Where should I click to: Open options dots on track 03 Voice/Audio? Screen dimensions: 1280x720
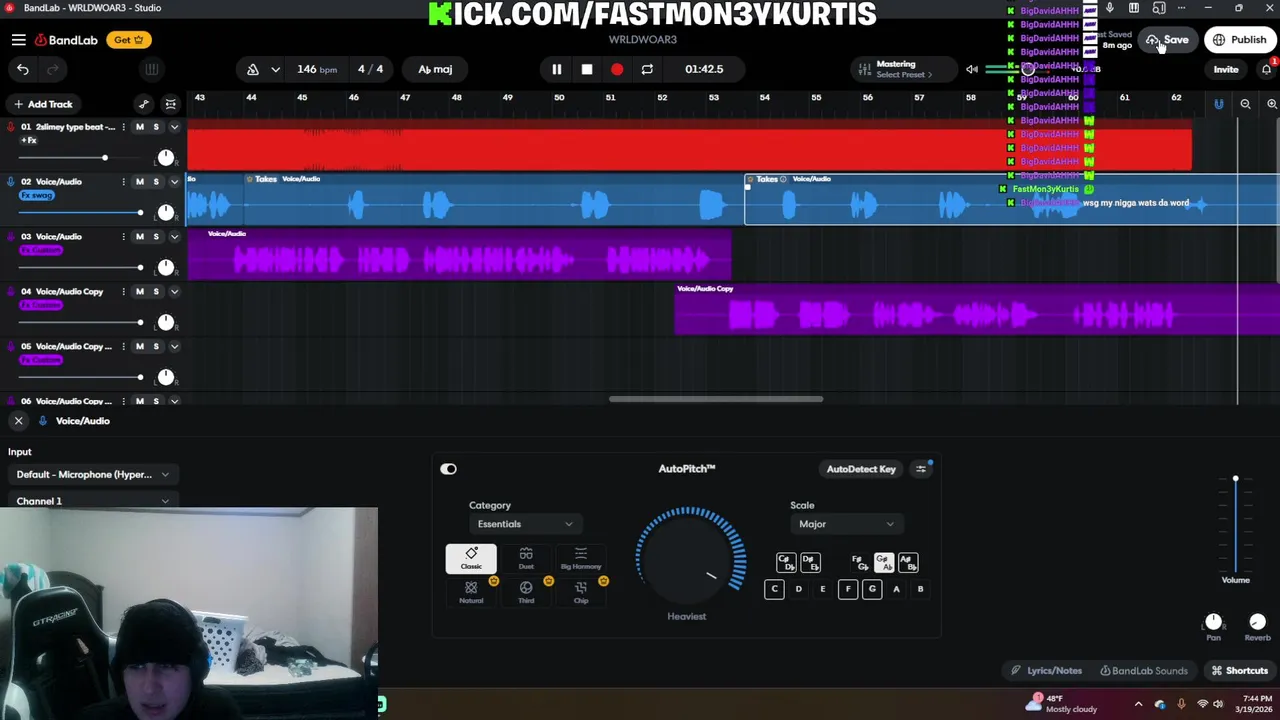[x=123, y=237]
